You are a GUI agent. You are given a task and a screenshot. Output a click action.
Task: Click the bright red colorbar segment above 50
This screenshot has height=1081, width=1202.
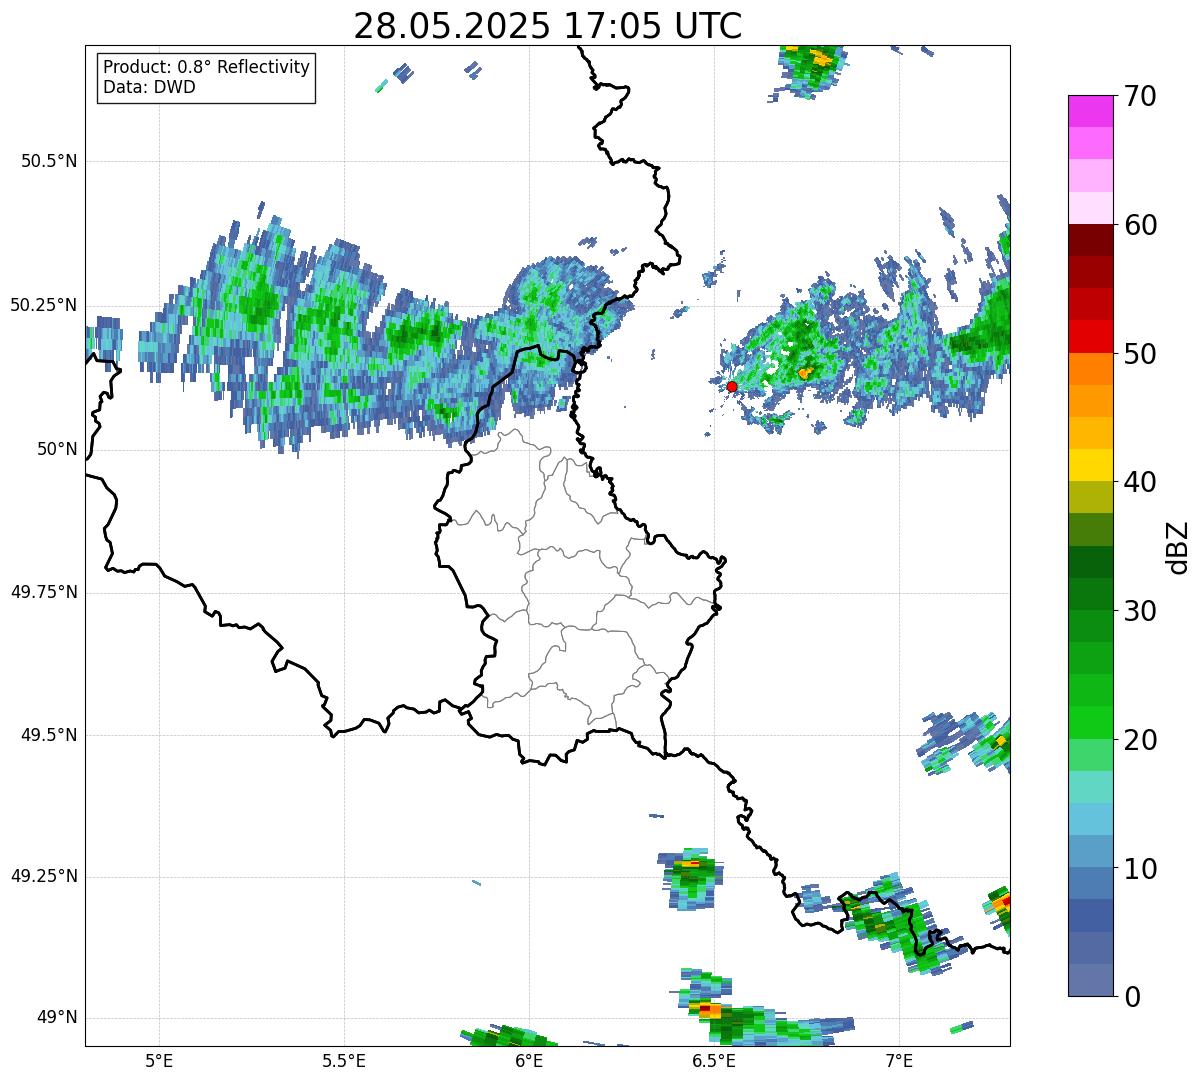[x=1090, y=336]
